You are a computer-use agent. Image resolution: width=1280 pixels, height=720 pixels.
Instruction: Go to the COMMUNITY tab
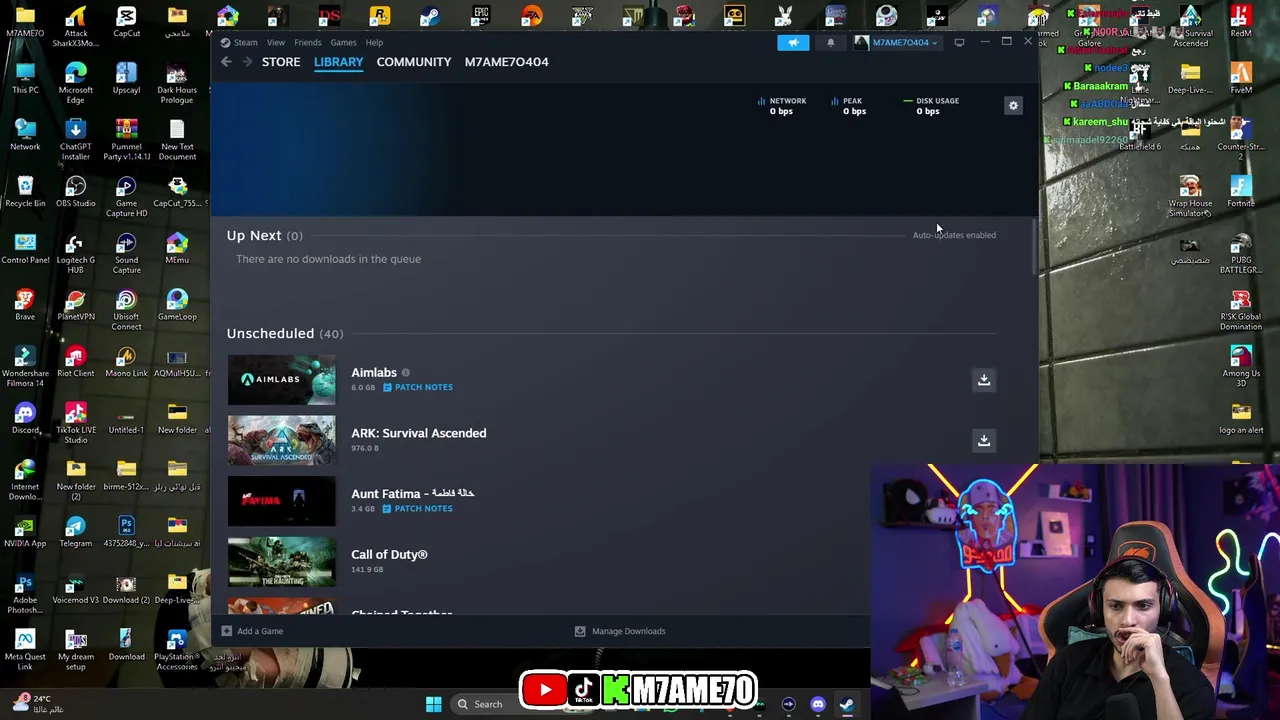(414, 62)
